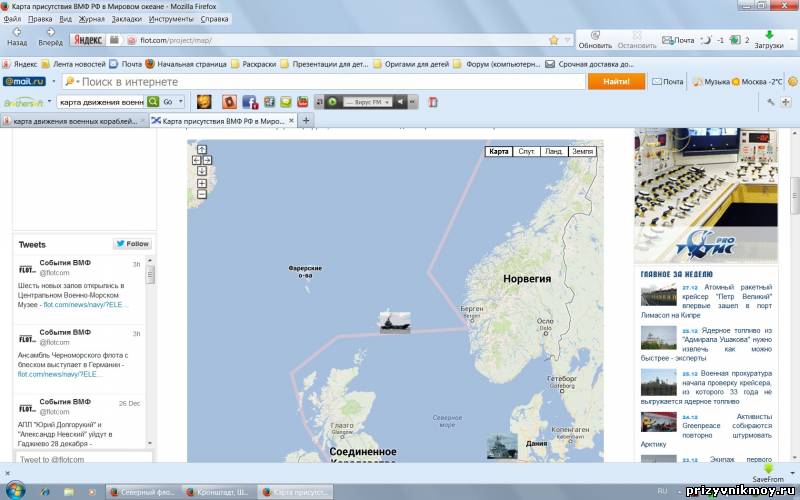
Task: Switch map to Земля earth view
Action: pyautogui.click(x=582, y=151)
